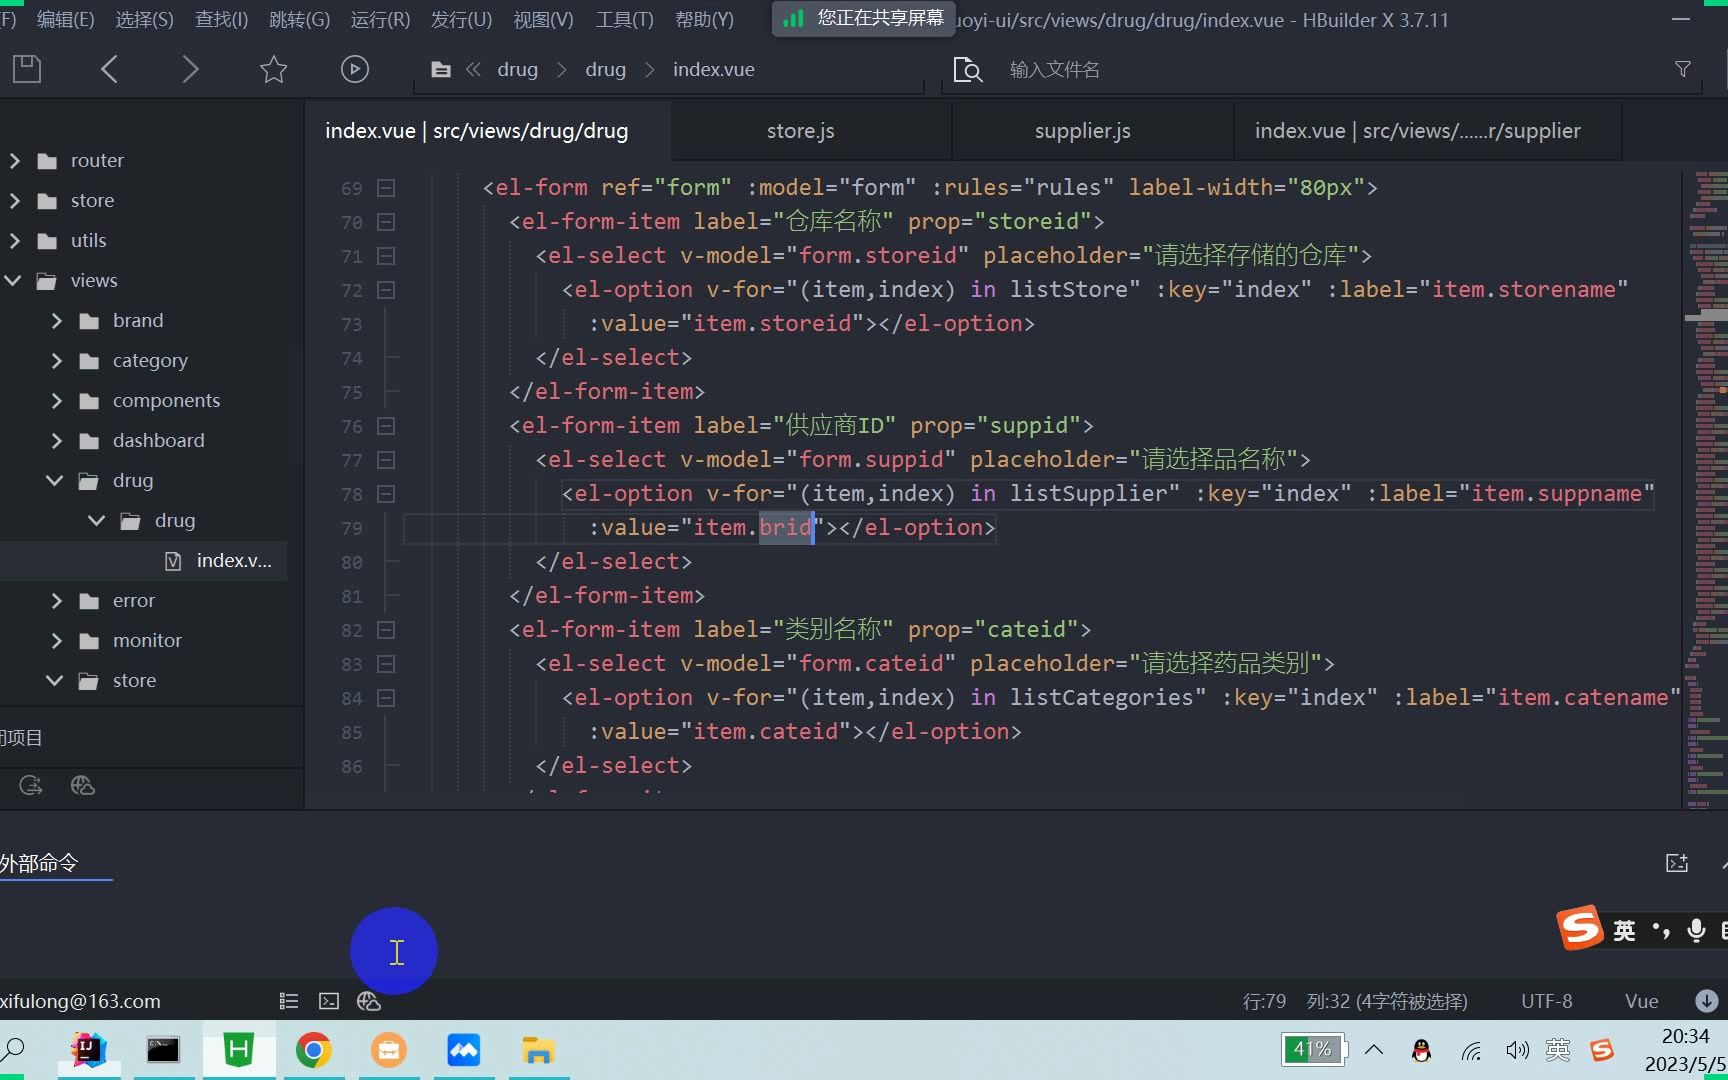Click the Windows search magnifier on taskbar
The width and height of the screenshot is (1728, 1080).
pos(13,1050)
